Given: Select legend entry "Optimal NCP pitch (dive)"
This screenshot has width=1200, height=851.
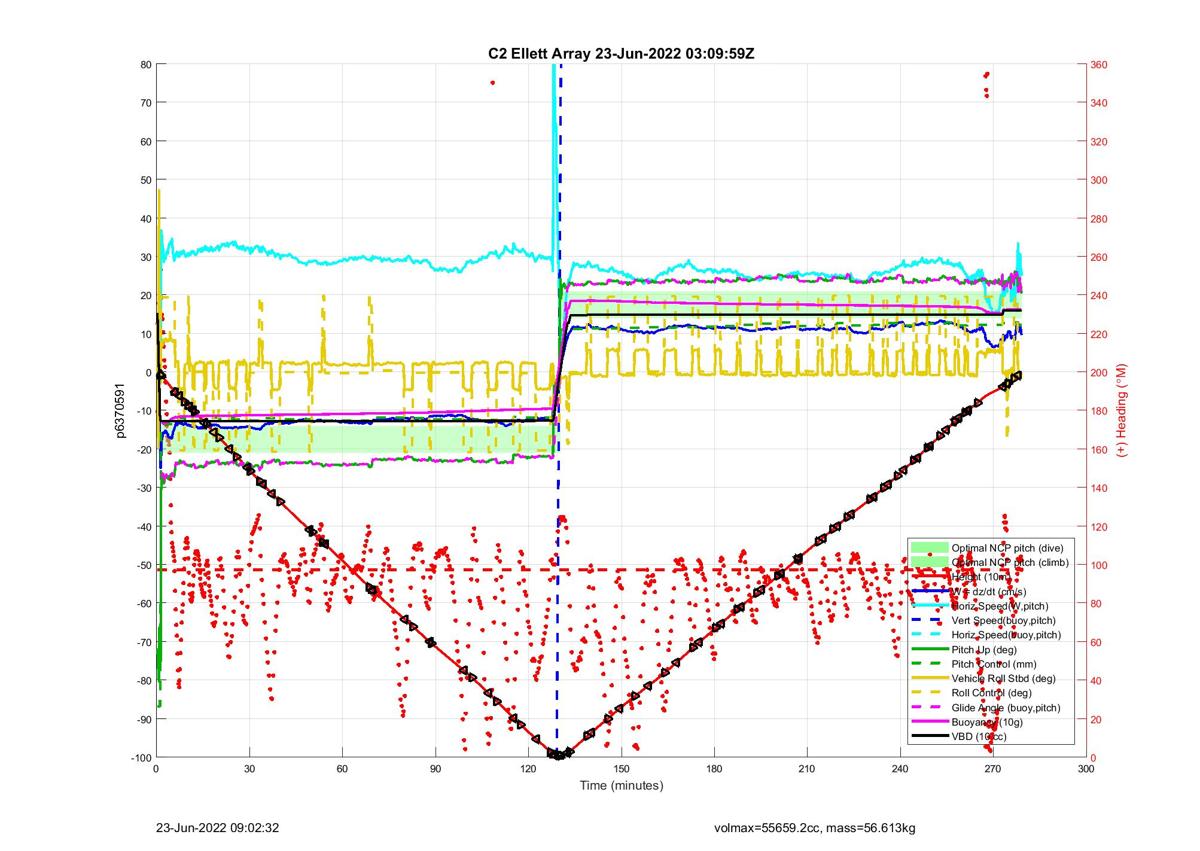Looking at the screenshot, I should [1007, 547].
